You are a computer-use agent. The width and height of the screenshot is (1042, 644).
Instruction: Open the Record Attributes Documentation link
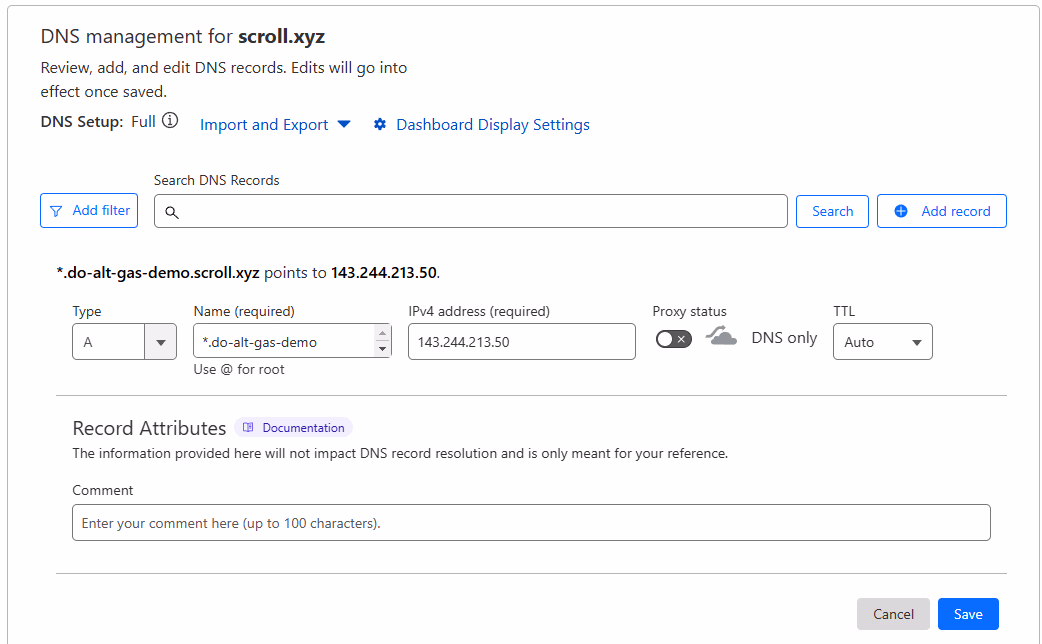(x=303, y=428)
